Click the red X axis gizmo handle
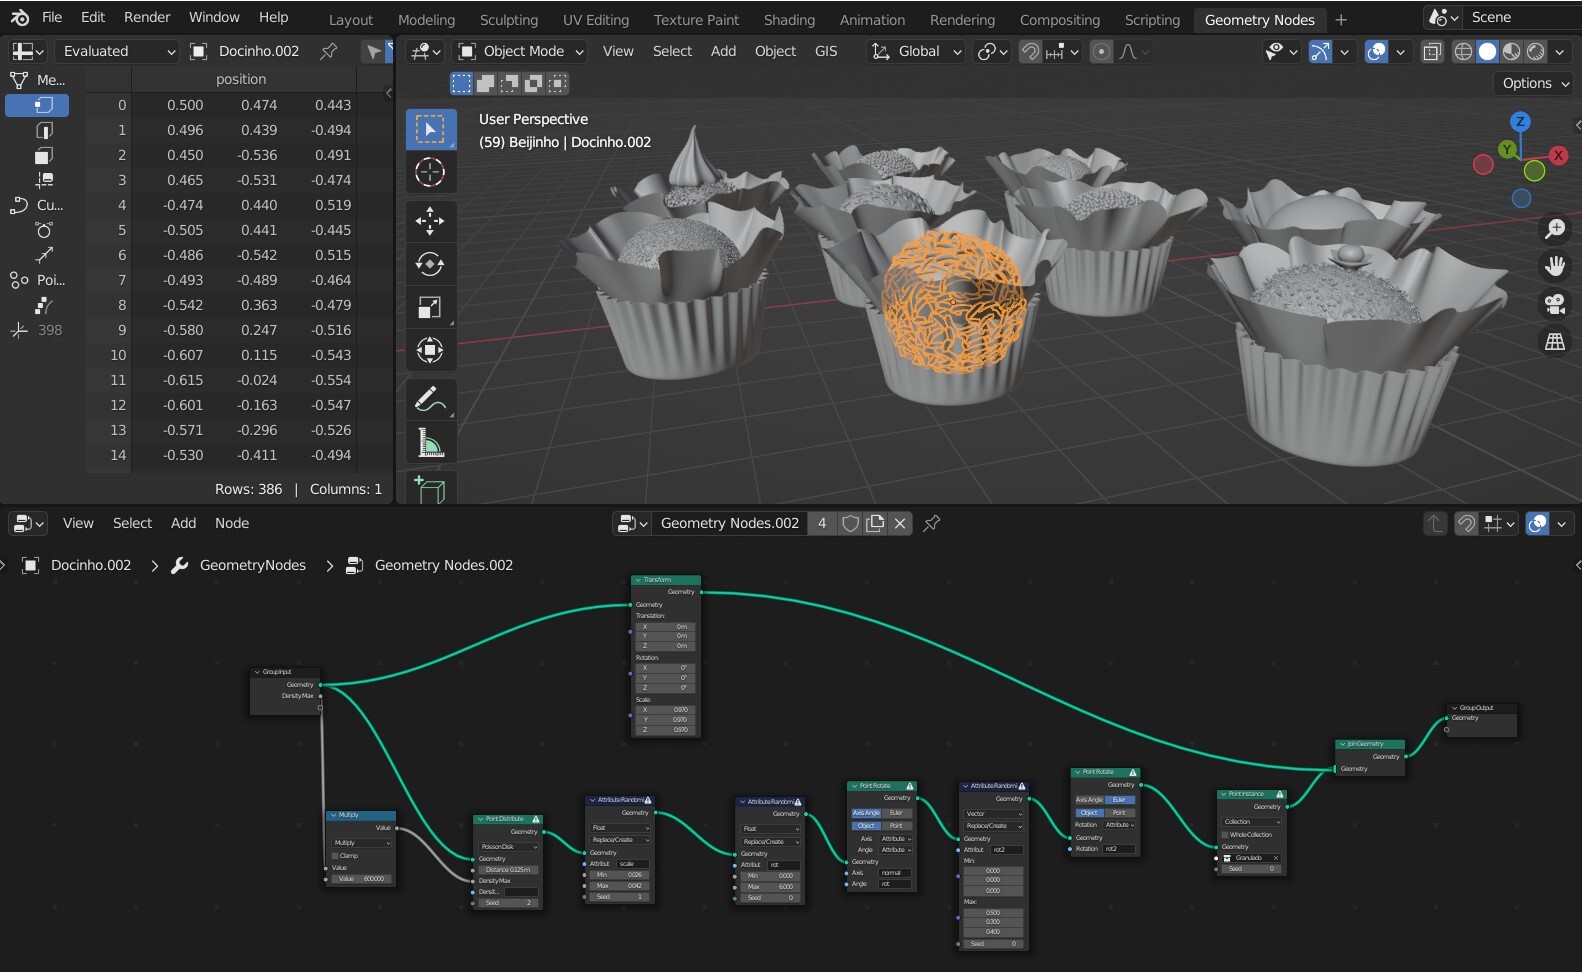Screen dimensions: 1582x972 coord(1557,155)
